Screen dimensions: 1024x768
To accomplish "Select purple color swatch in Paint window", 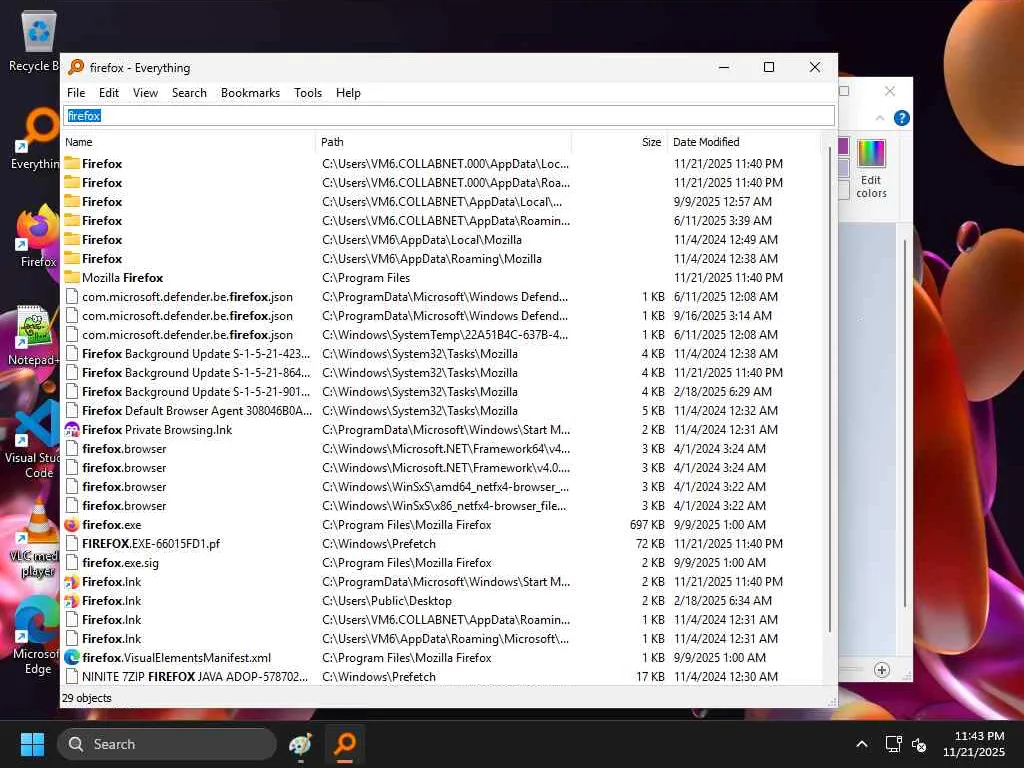I will click(x=843, y=146).
